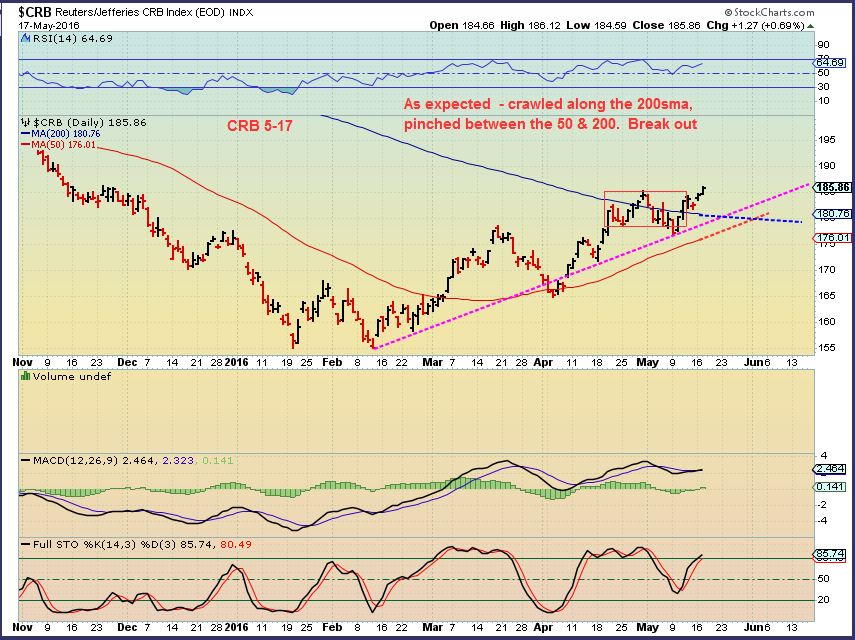Click the Volume panel bar-chart icon
The image size is (855, 640).
point(25,376)
